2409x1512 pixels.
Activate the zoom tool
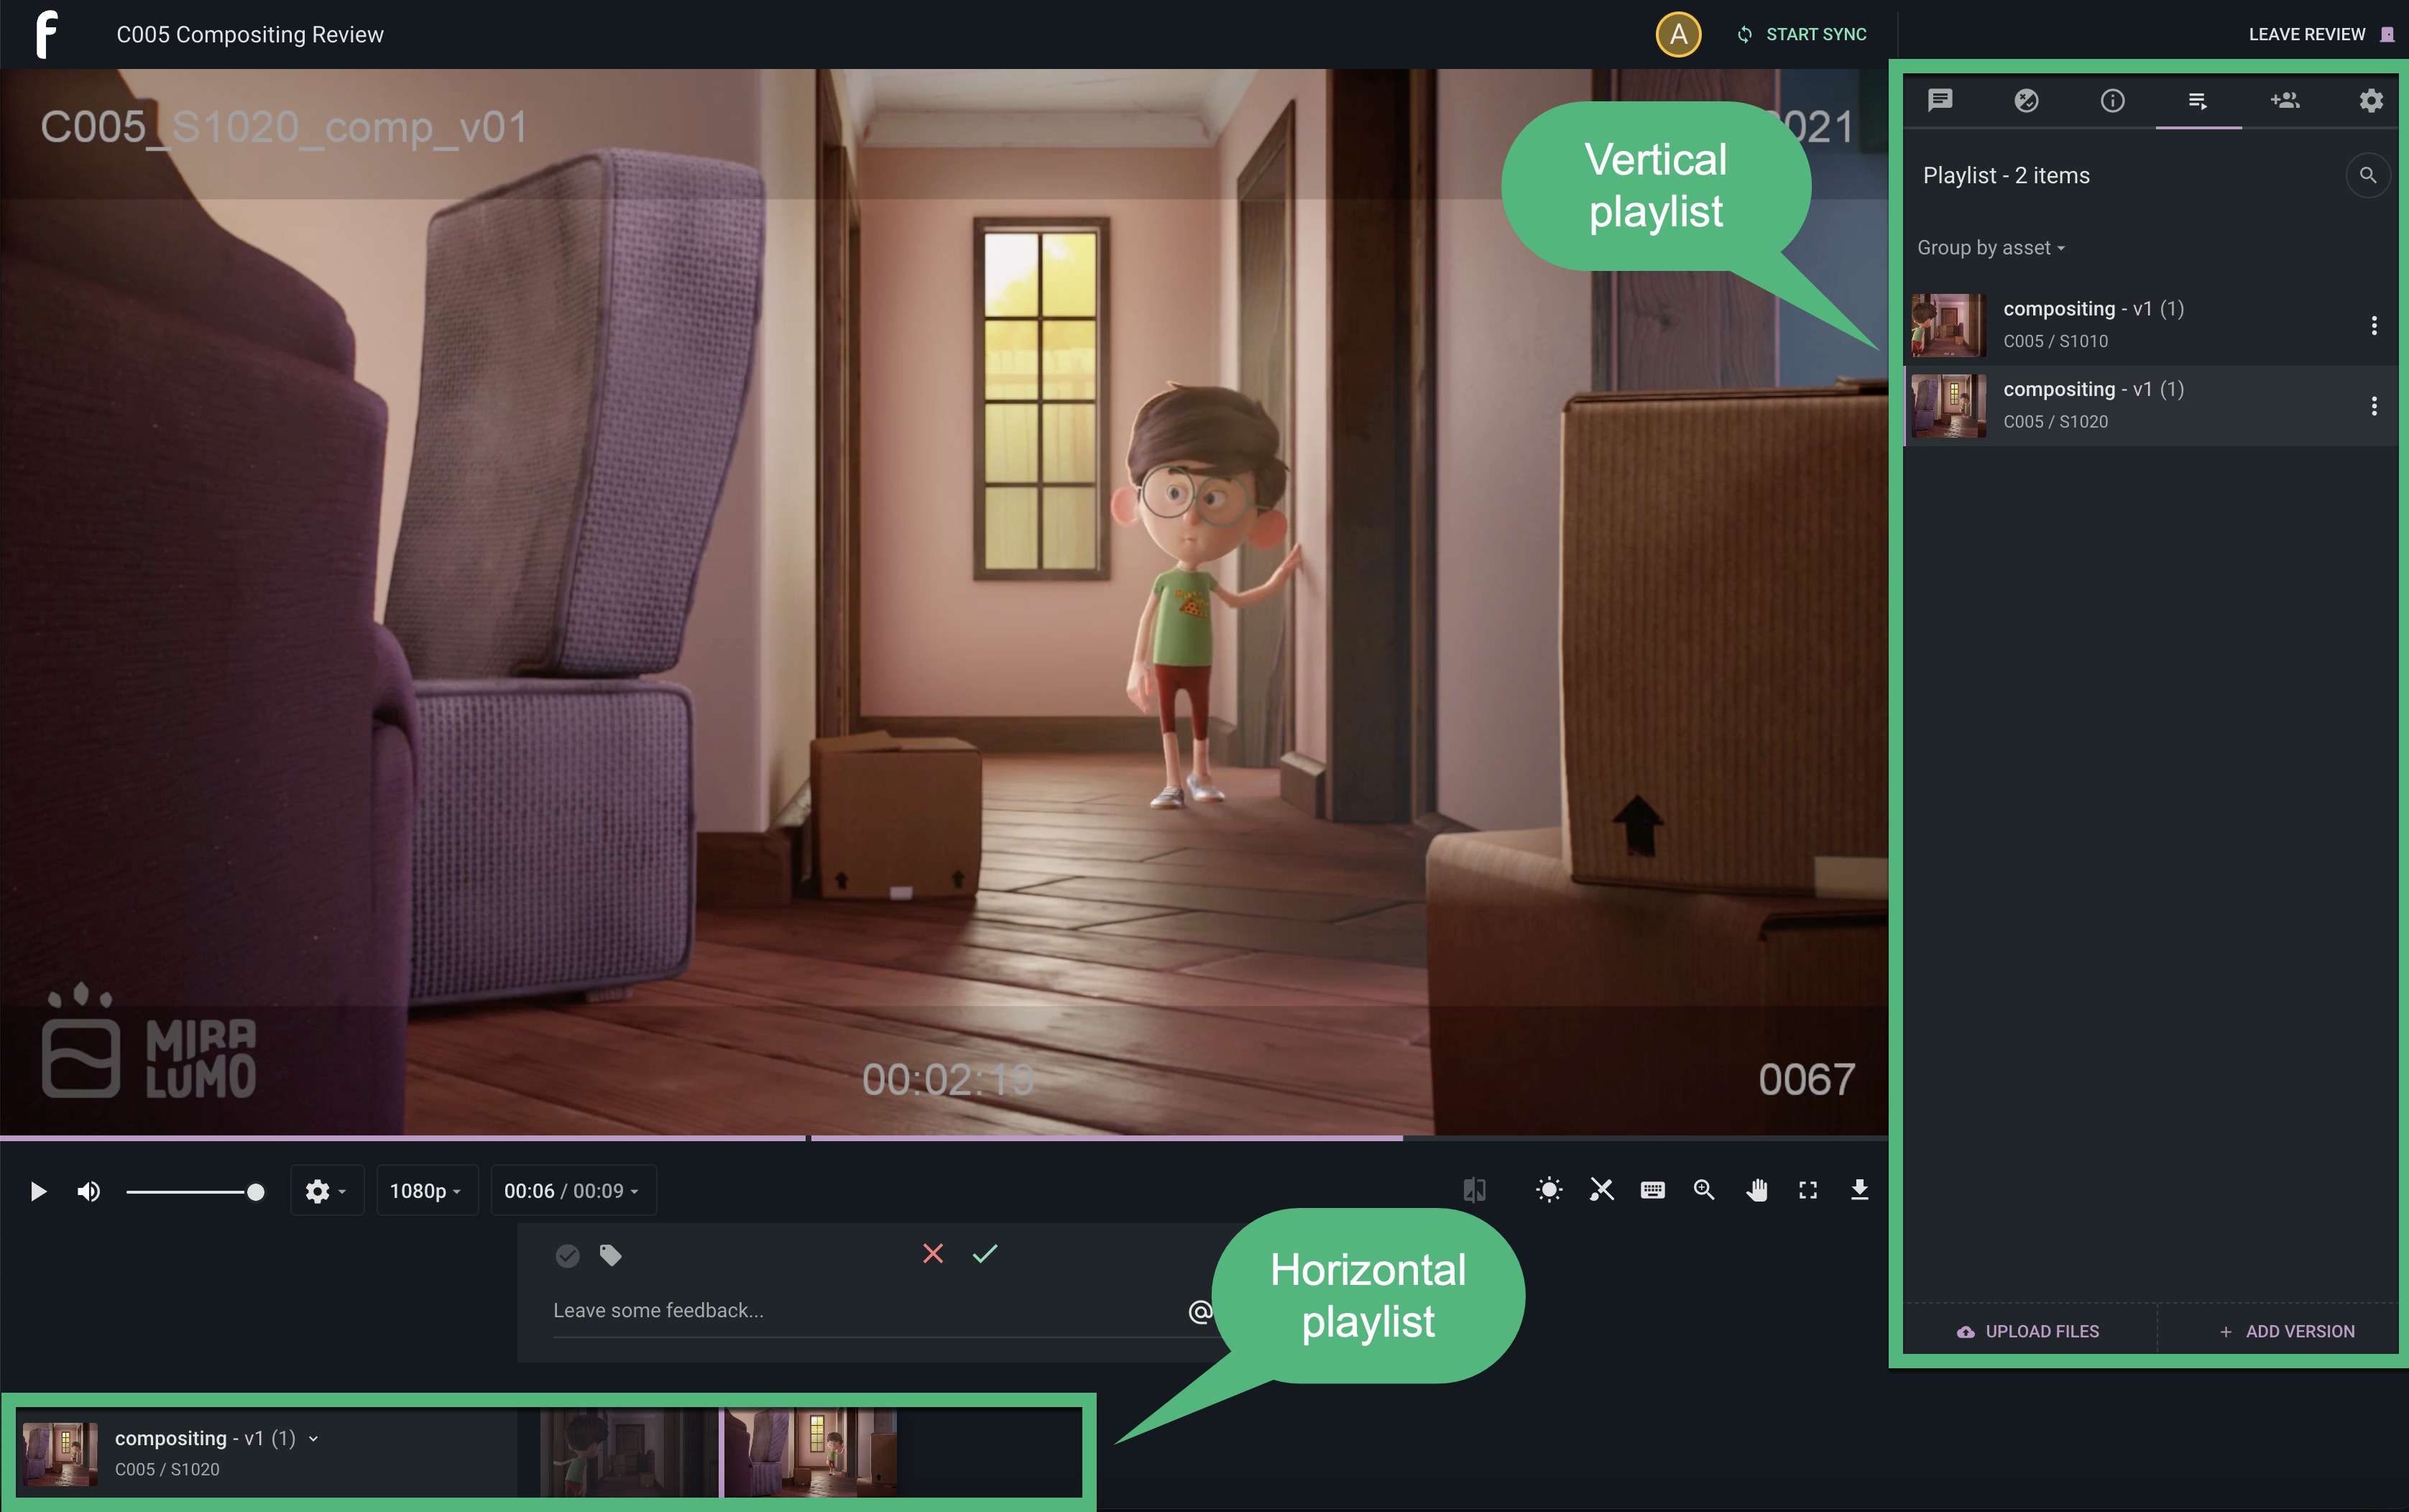click(1704, 1190)
